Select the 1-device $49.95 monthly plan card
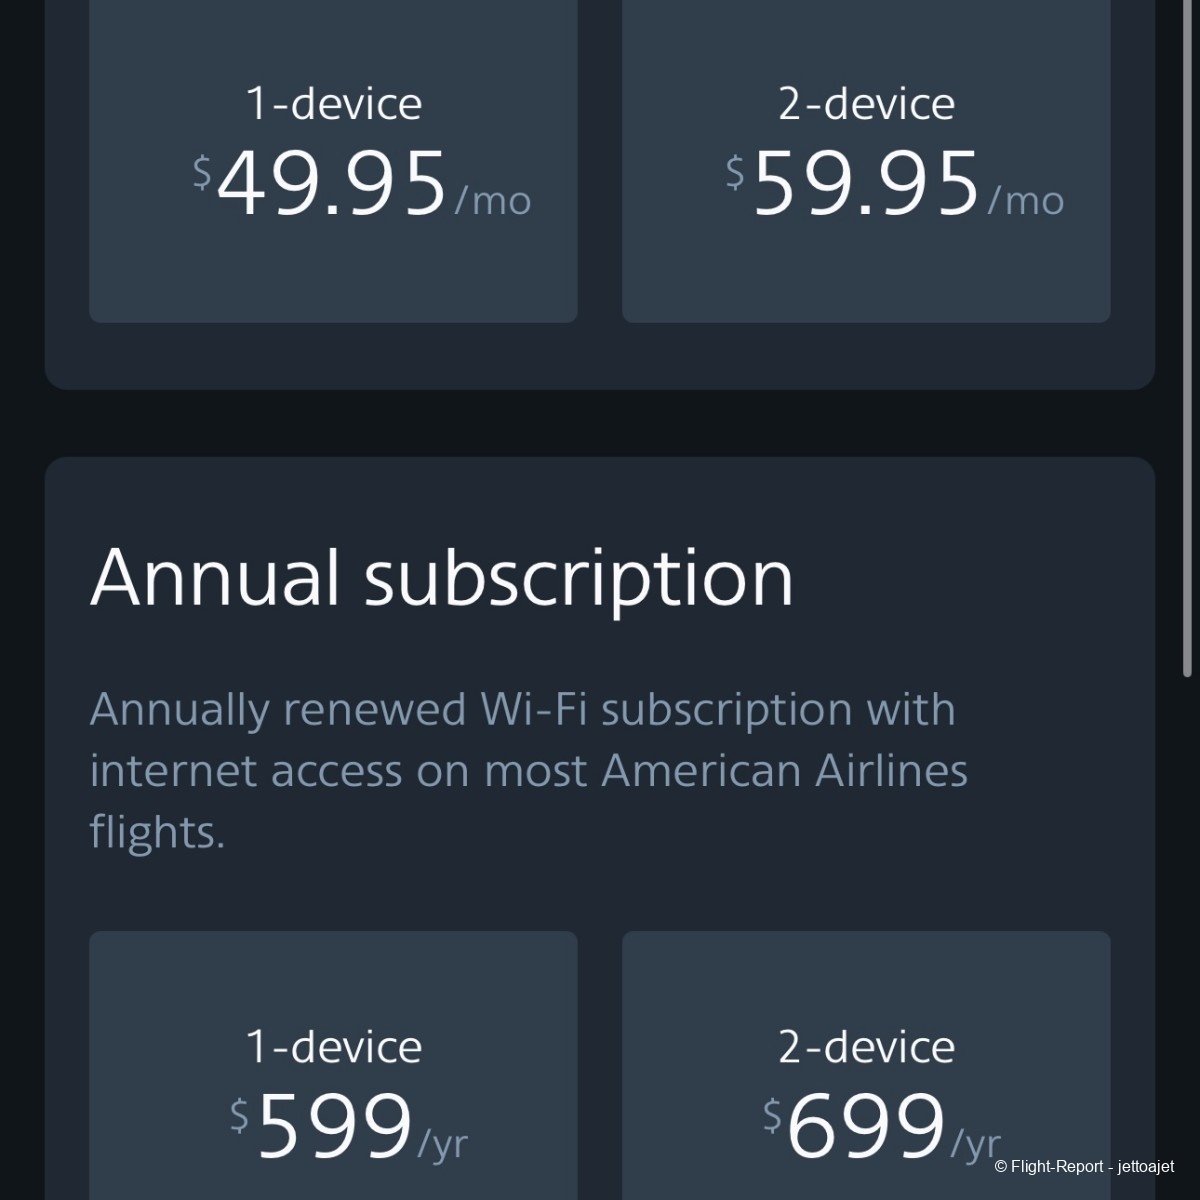 [333, 161]
